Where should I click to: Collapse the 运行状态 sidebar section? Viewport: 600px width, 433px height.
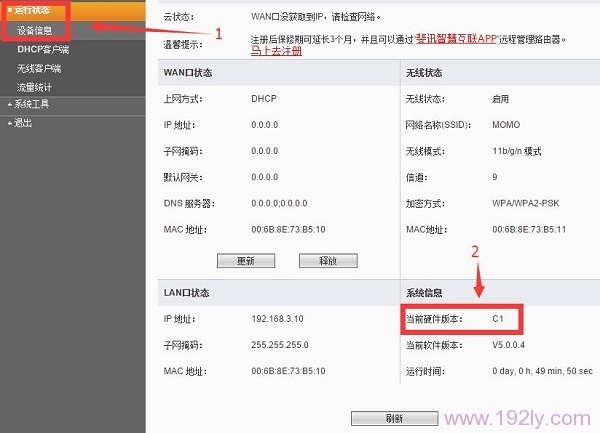tap(30, 11)
